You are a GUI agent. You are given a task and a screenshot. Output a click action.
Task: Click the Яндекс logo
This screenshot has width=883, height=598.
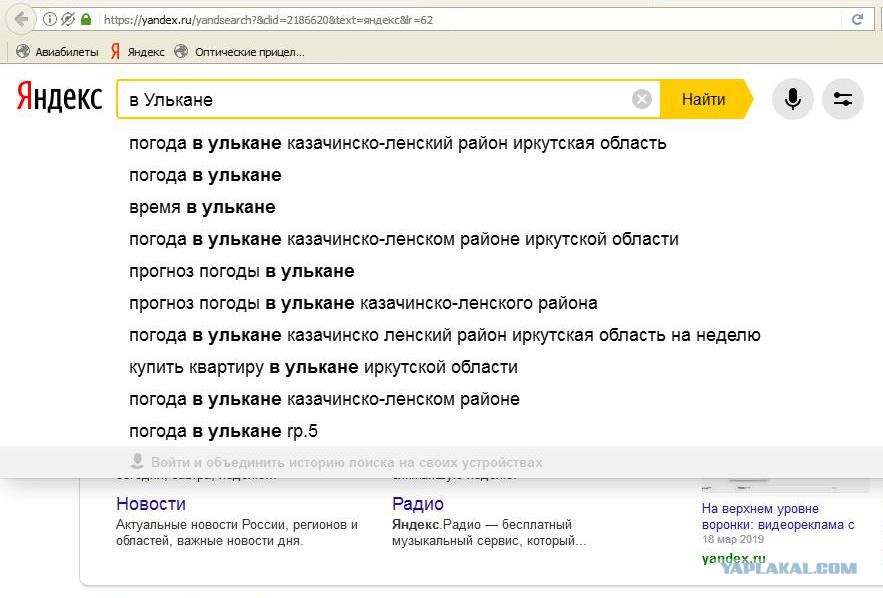click(x=59, y=98)
